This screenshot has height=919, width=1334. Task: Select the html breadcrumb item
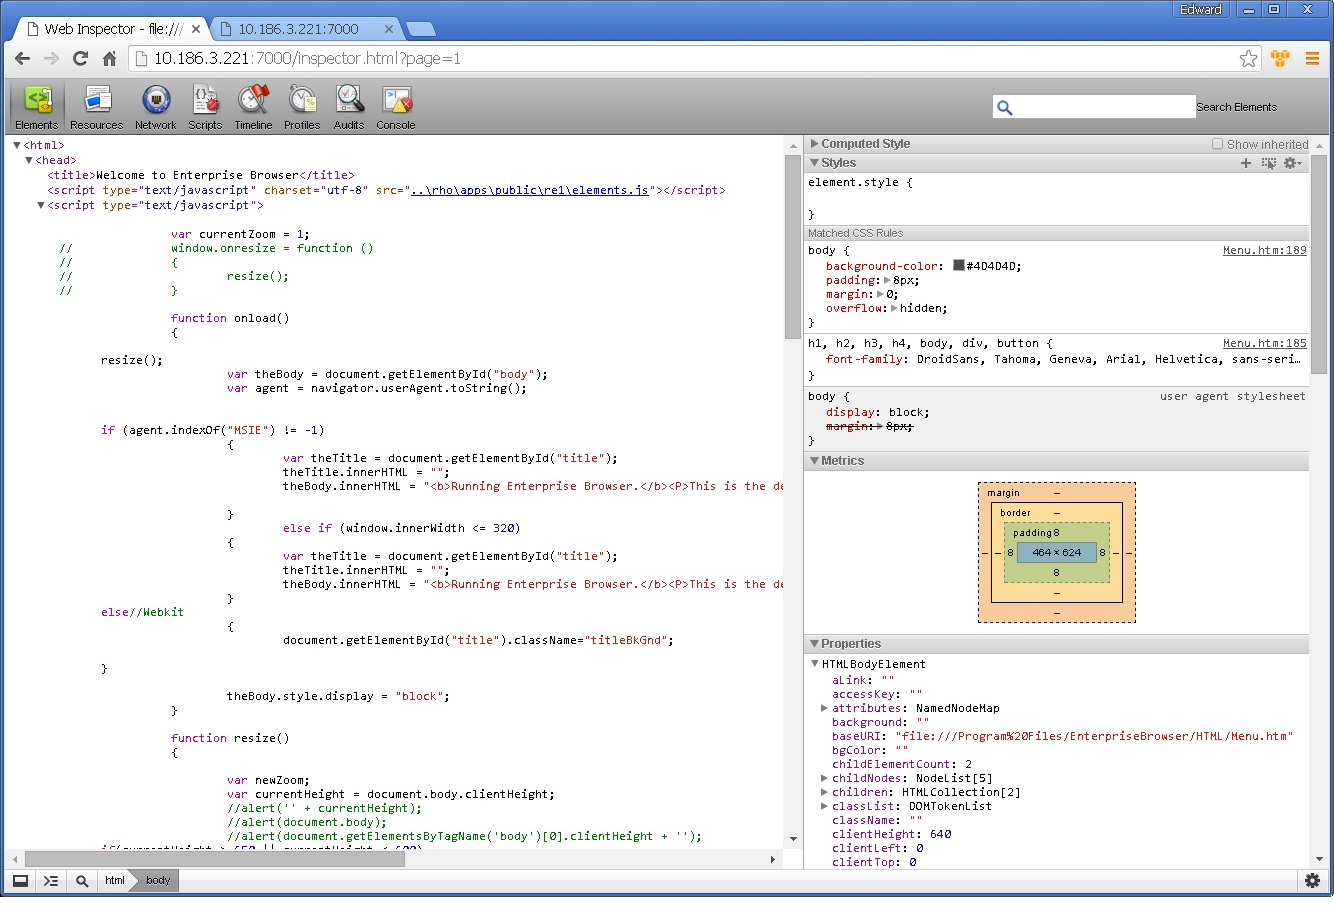[x=115, y=881]
